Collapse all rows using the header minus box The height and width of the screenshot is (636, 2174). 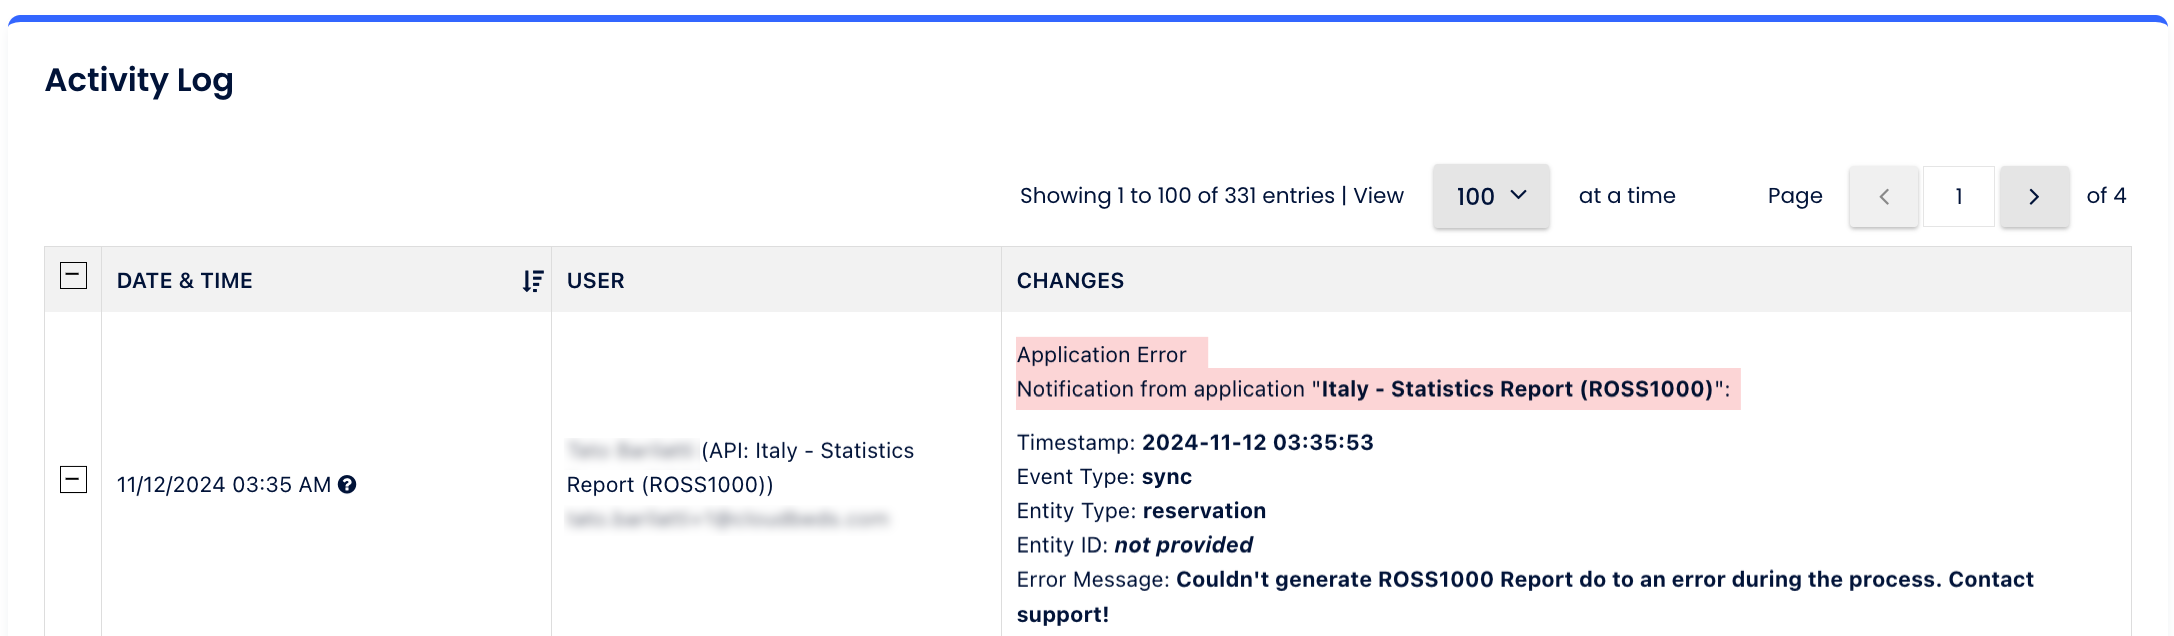[73, 276]
